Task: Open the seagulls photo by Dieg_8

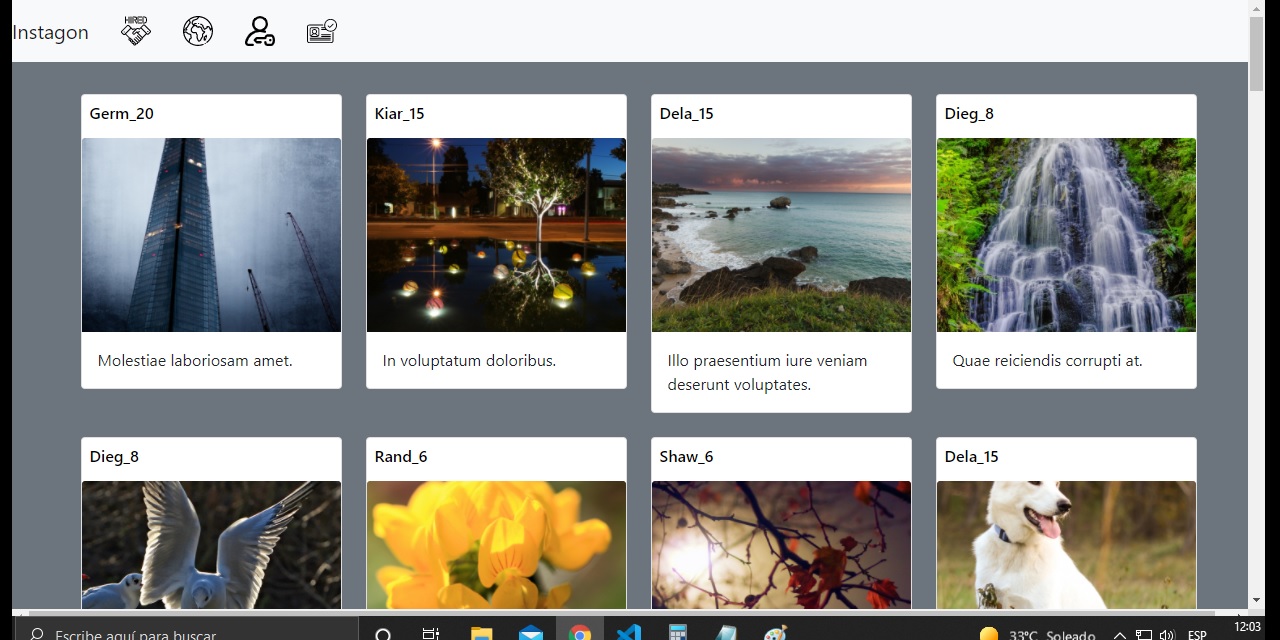Action: tap(211, 545)
